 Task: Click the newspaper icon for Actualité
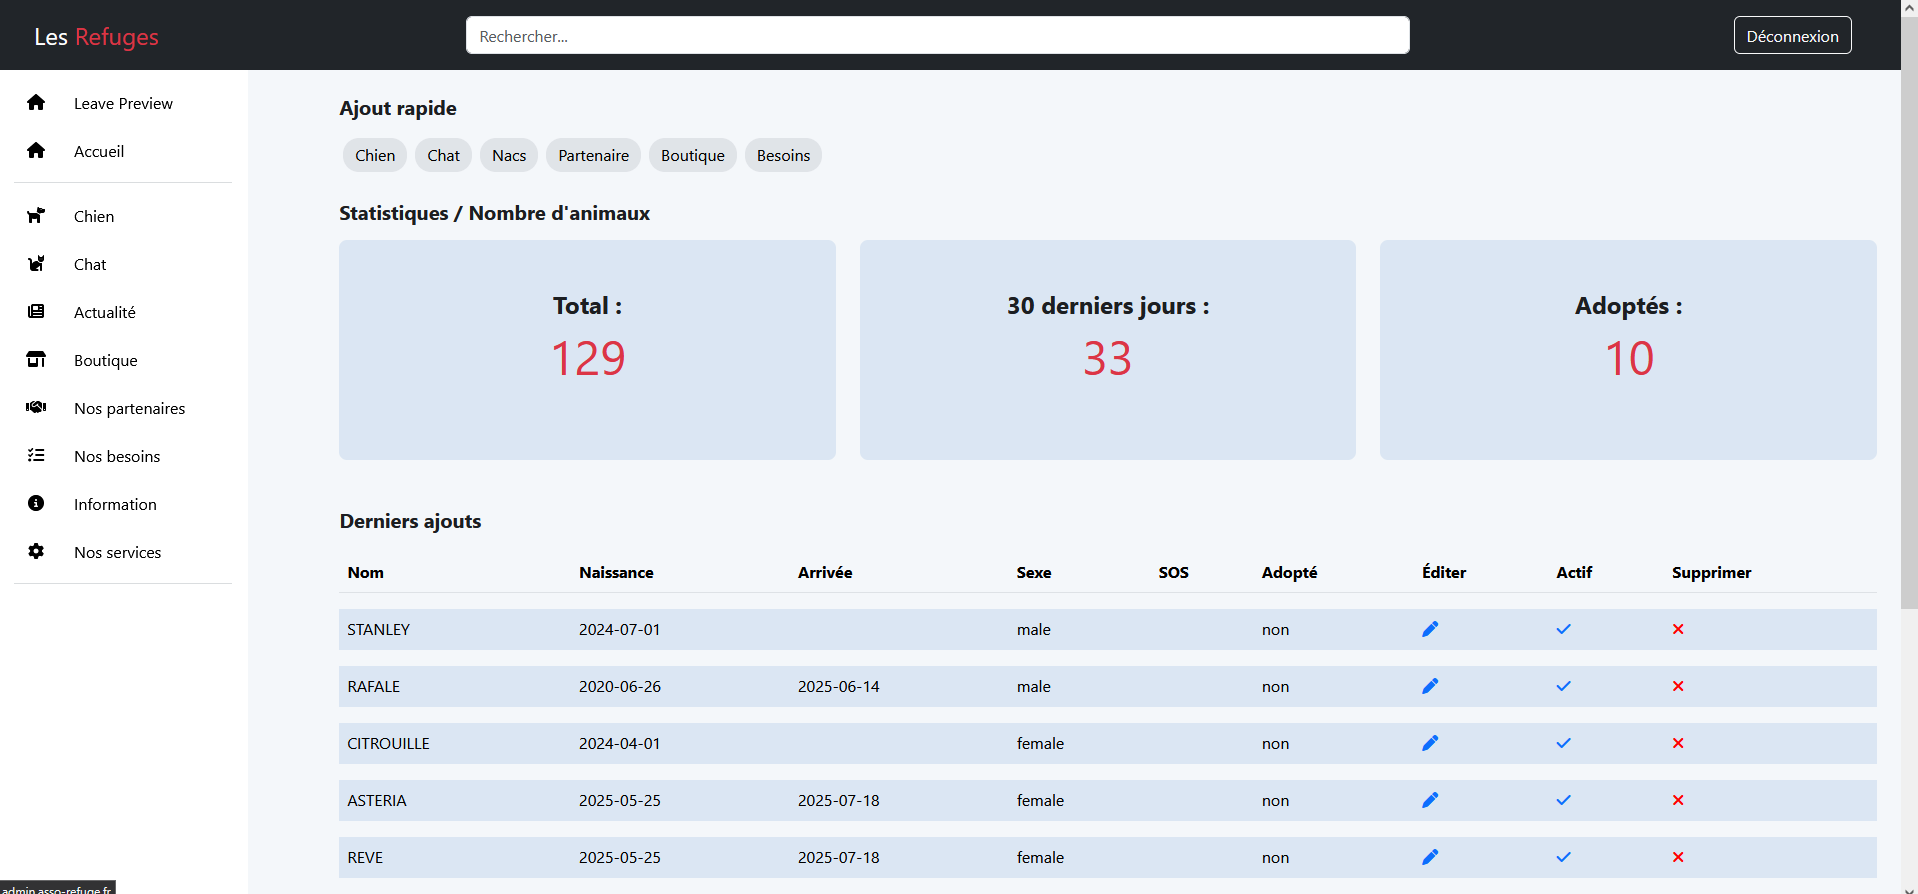click(x=36, y=312)
